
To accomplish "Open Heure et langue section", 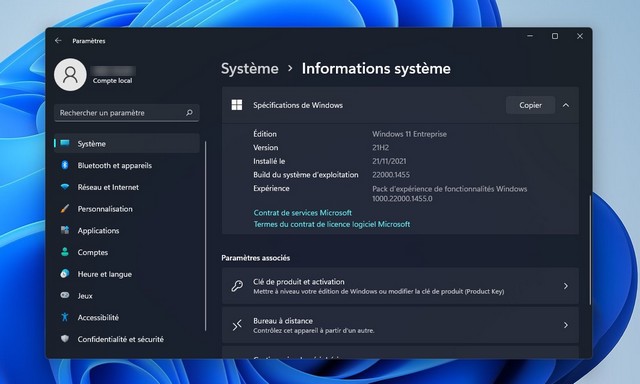I will click(127, 274).
